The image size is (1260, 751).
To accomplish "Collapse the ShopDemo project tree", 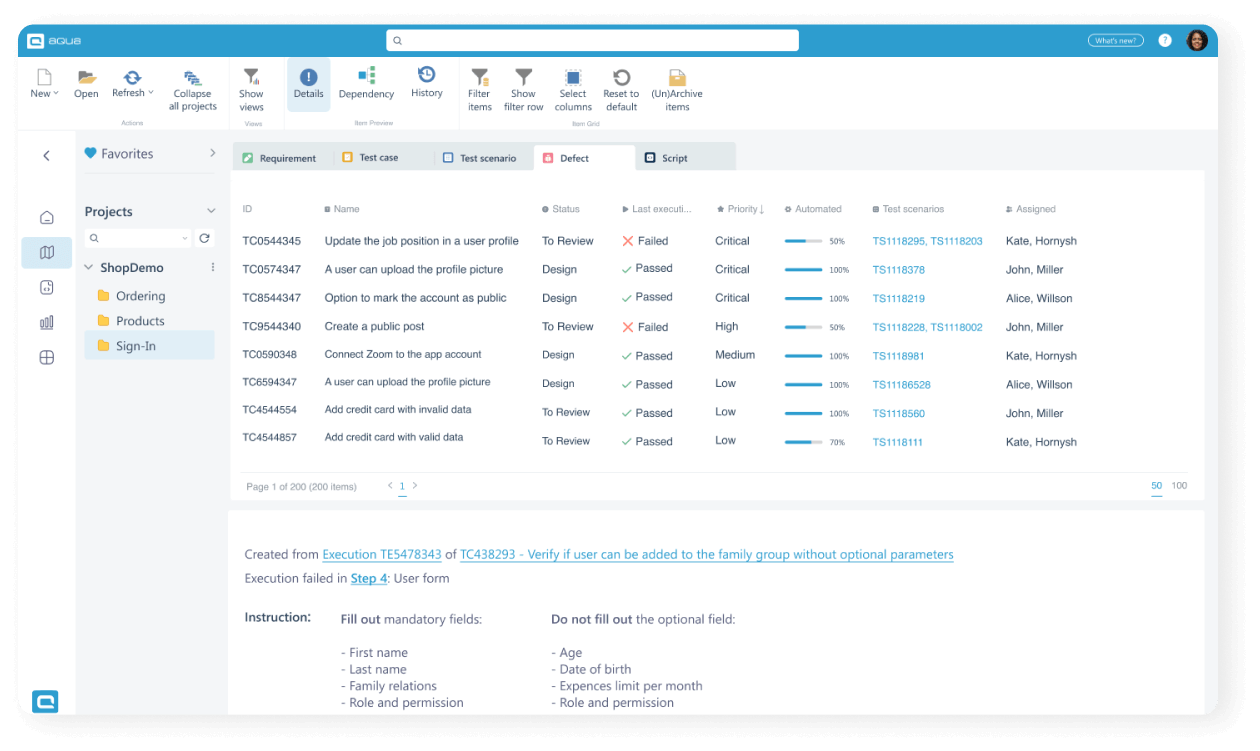I will pos(89,267).
